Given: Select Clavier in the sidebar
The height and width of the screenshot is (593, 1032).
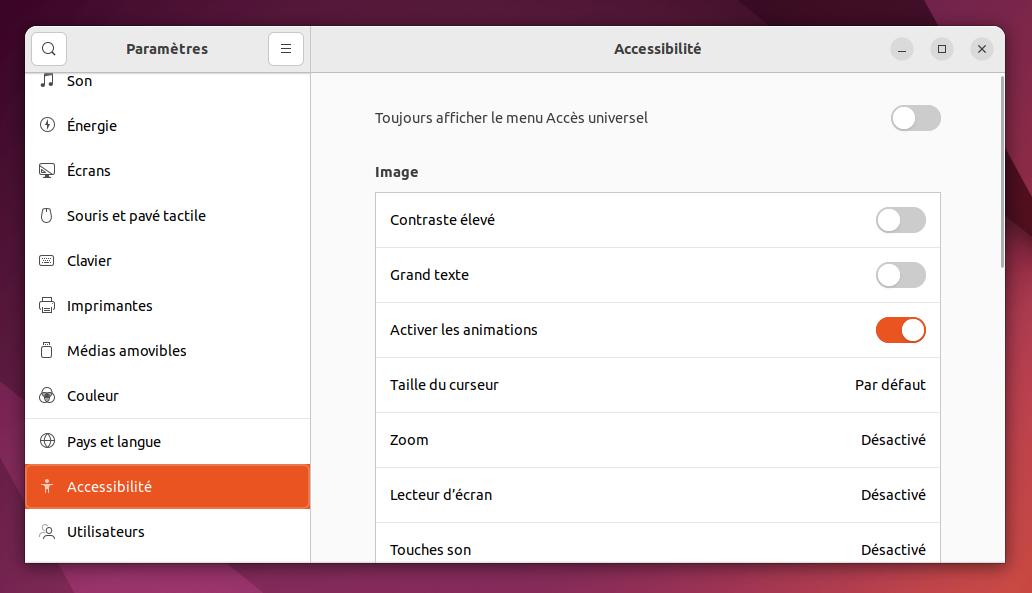Looking at the screenshot, I should tap(167, 261).
